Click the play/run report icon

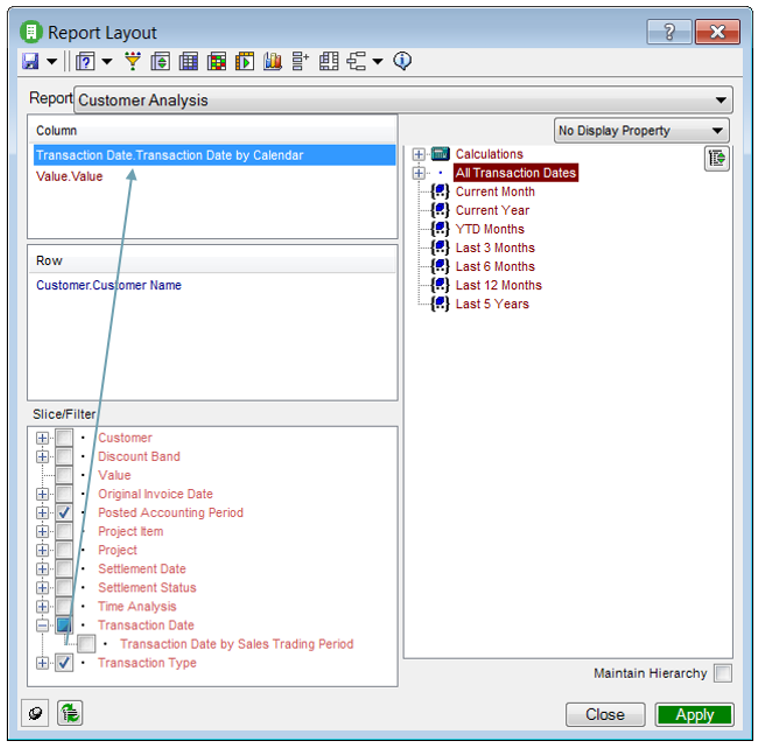[x=244, y=61]
